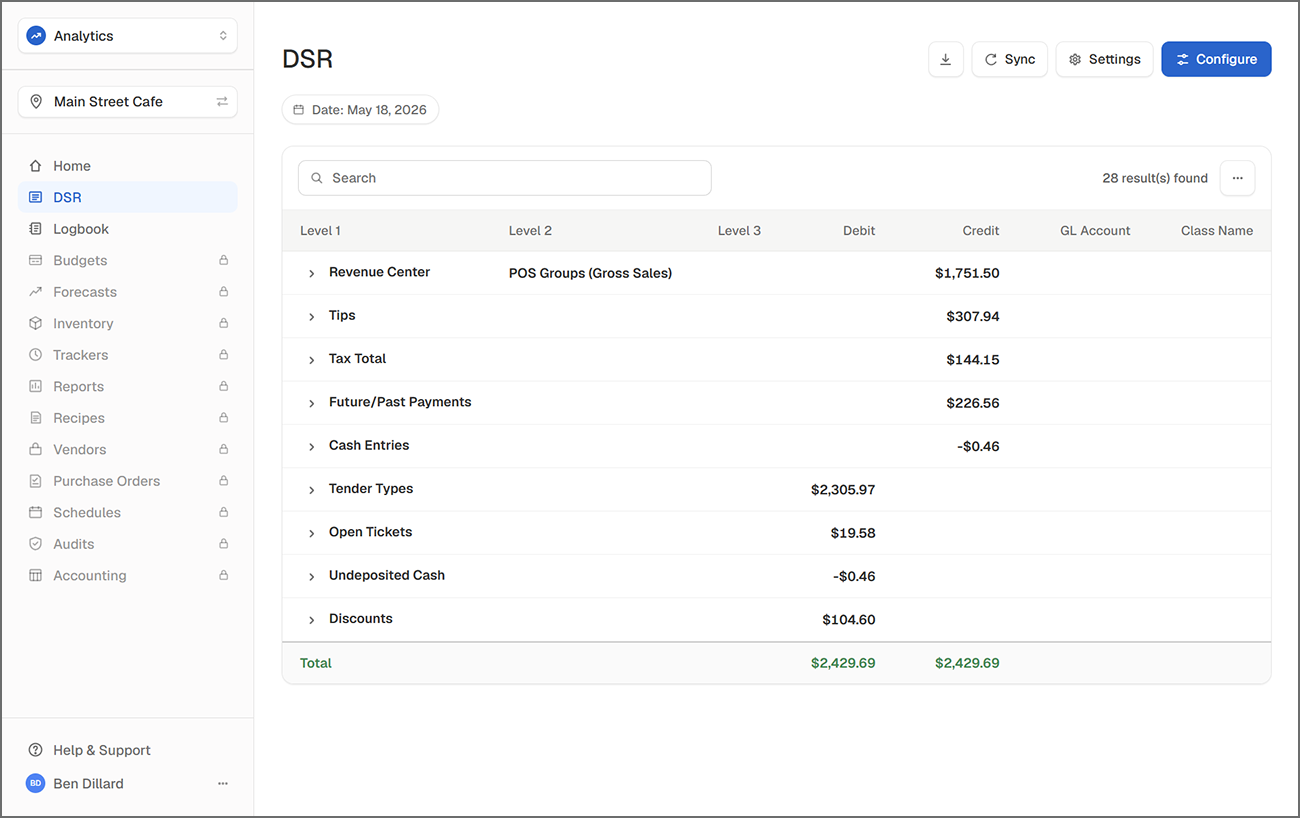Click the location pin icon
Screen dimensions: 1300x818
point(36,102)
